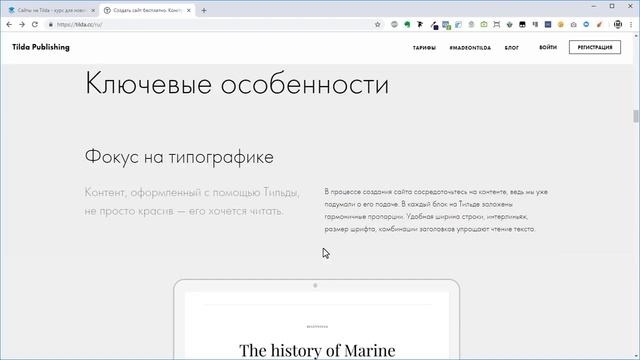Bookmark this page with the star
Screen dimensions: 640x360
pos(378,24)
